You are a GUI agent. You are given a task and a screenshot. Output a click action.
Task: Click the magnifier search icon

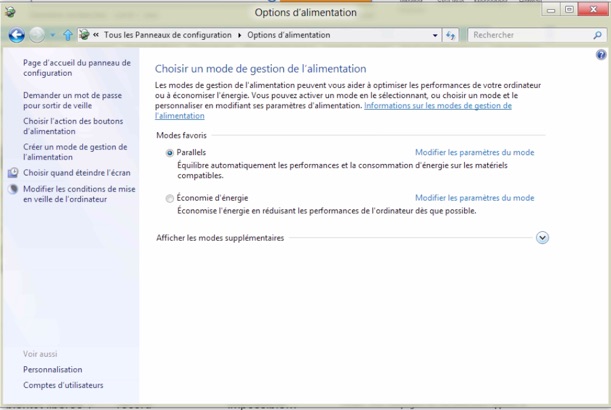tap(597, 35)
